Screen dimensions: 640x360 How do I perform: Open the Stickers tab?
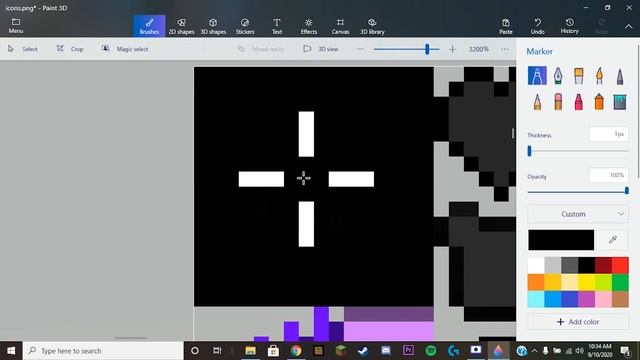pyautogui.click(x=245, y=26)
